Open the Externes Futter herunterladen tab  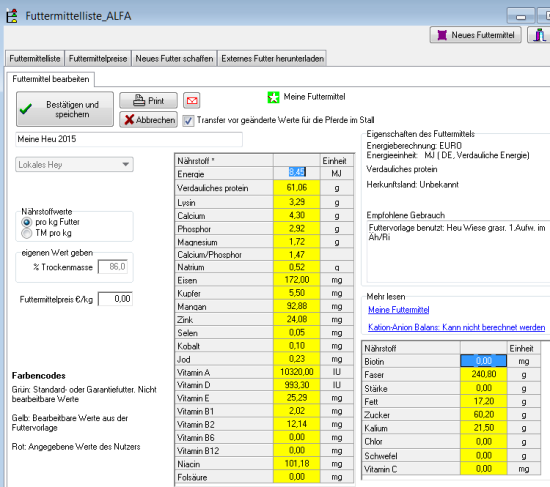(273, 59)
